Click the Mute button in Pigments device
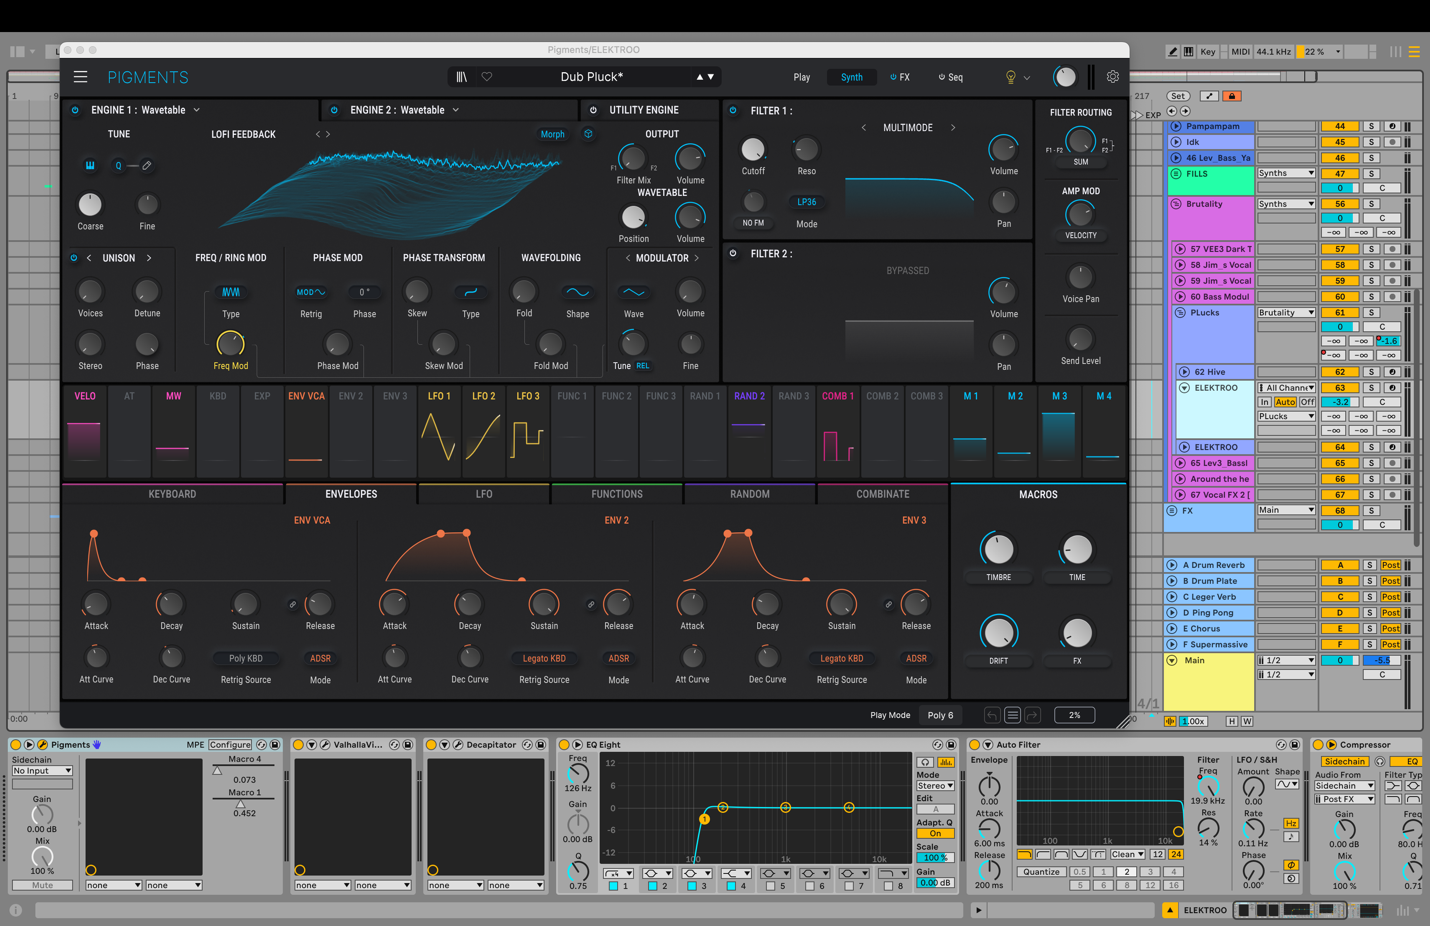1430x926 pixels. (x=42, y=885)
